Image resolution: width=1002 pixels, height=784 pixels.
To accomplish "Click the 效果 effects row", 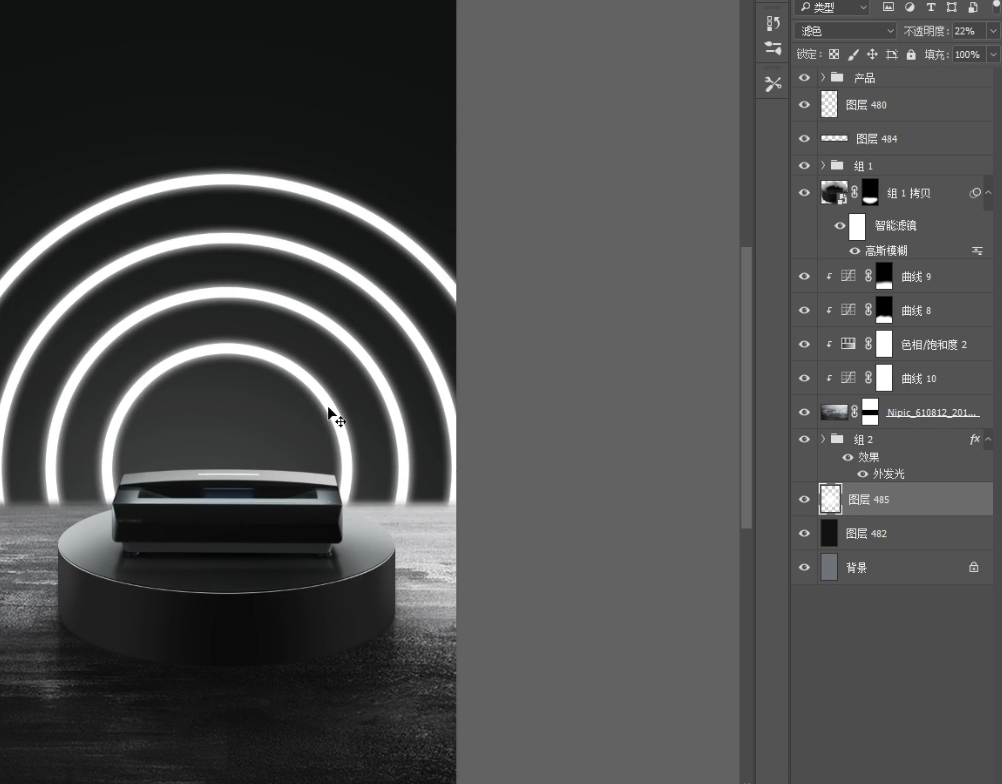I will [x=868, y=457].
